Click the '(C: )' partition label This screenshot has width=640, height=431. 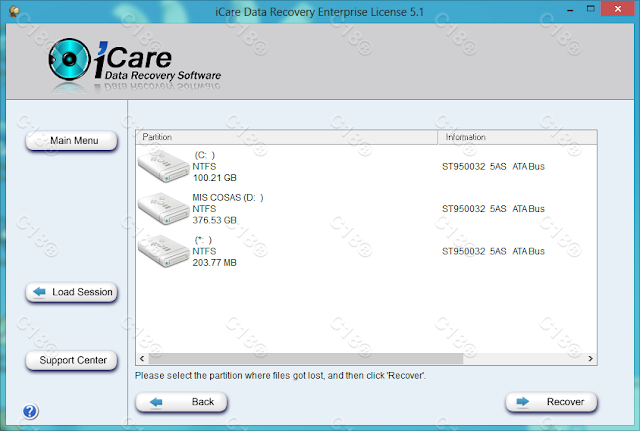tap(204, 155)
